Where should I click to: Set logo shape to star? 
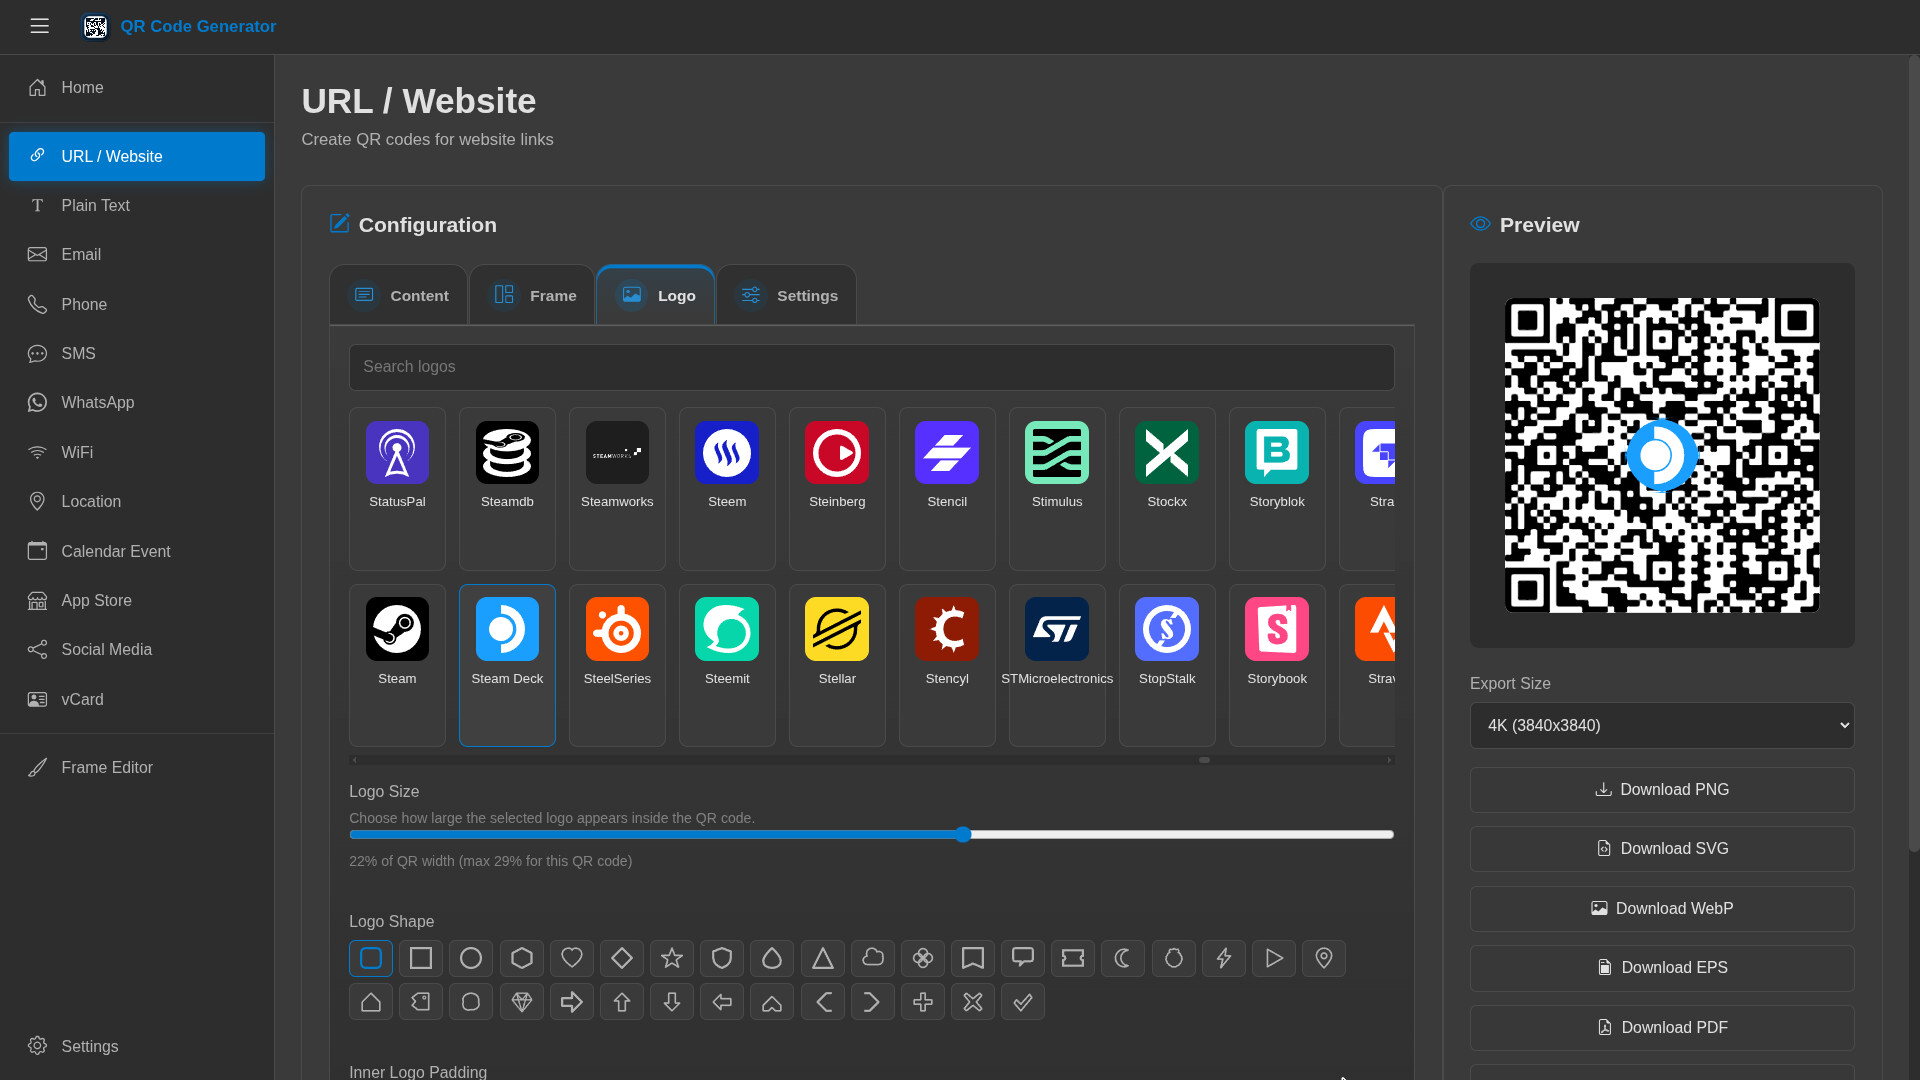point(672,958)
